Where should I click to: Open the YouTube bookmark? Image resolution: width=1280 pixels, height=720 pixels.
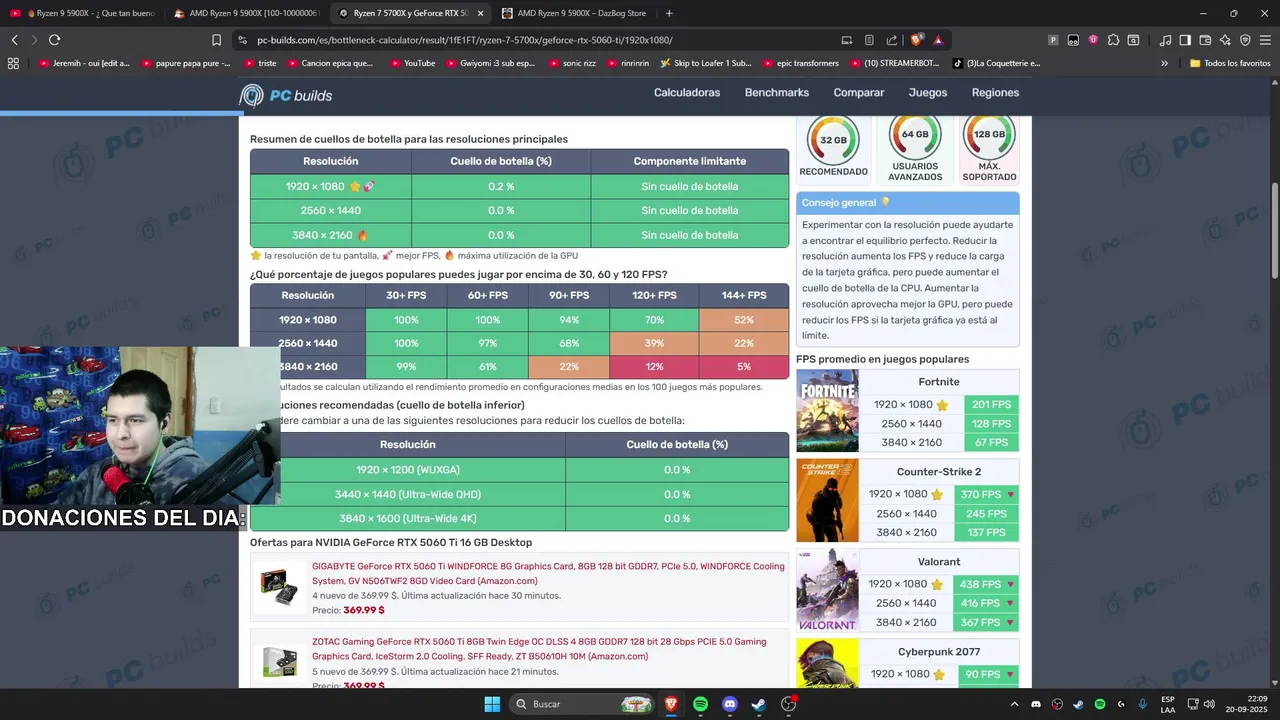[x=413, y=63]
